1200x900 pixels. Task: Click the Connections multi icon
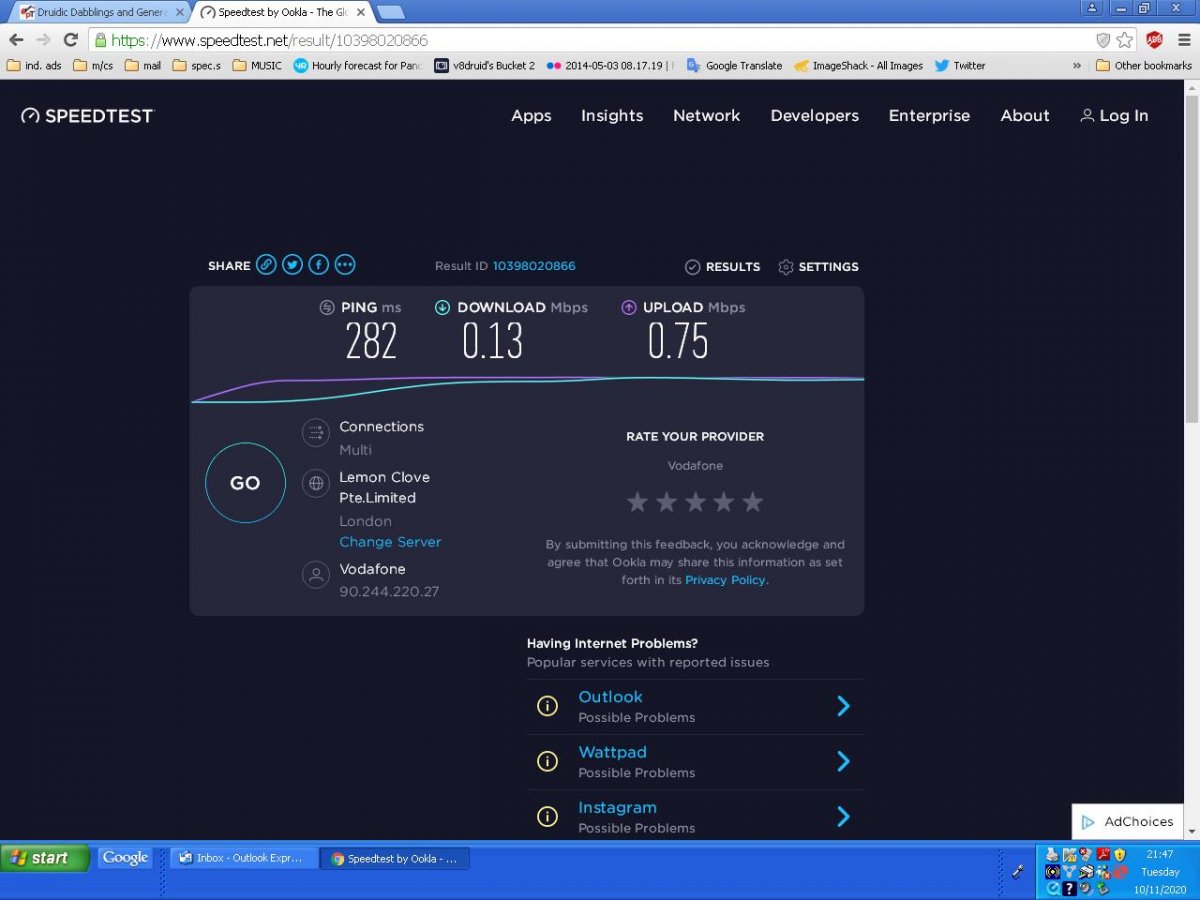coord(316,433)
